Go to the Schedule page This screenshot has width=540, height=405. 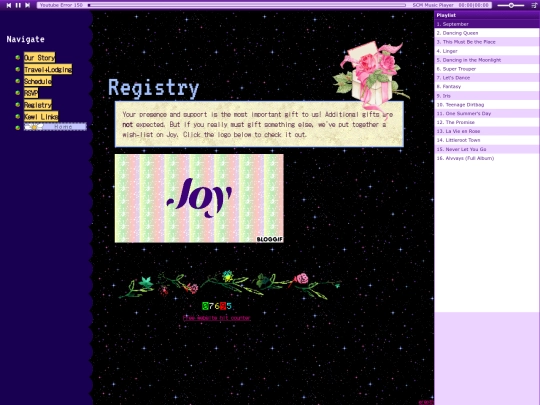(38, 81)
